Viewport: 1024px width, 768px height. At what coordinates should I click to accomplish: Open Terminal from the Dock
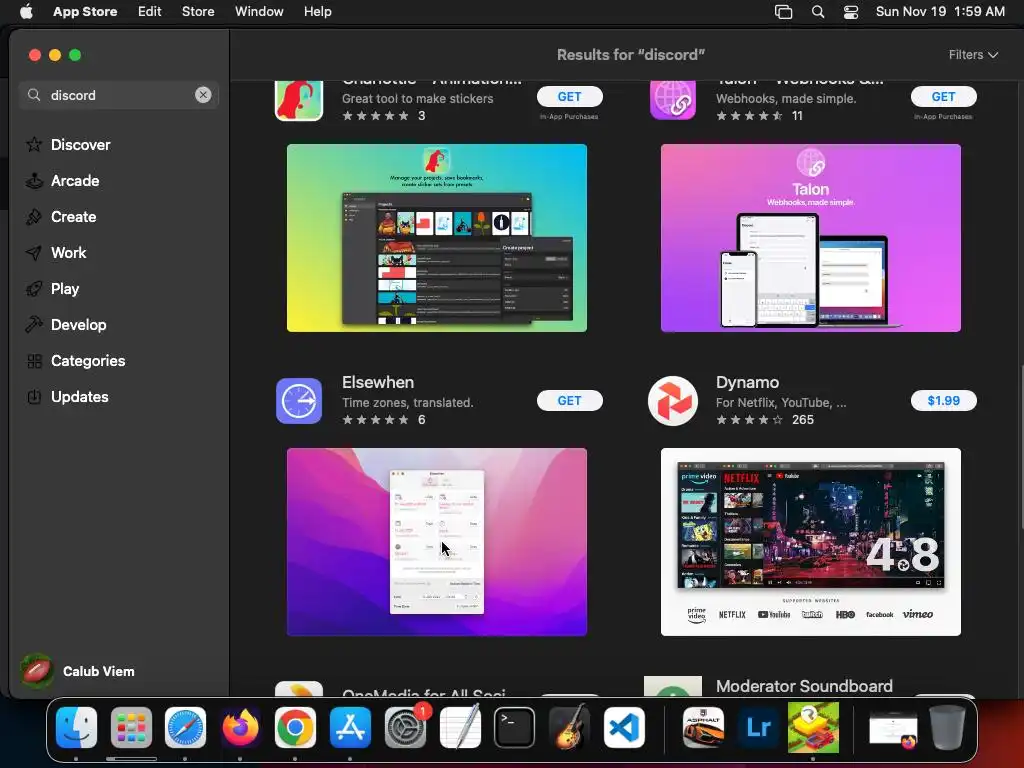click(x=515, y=728)
